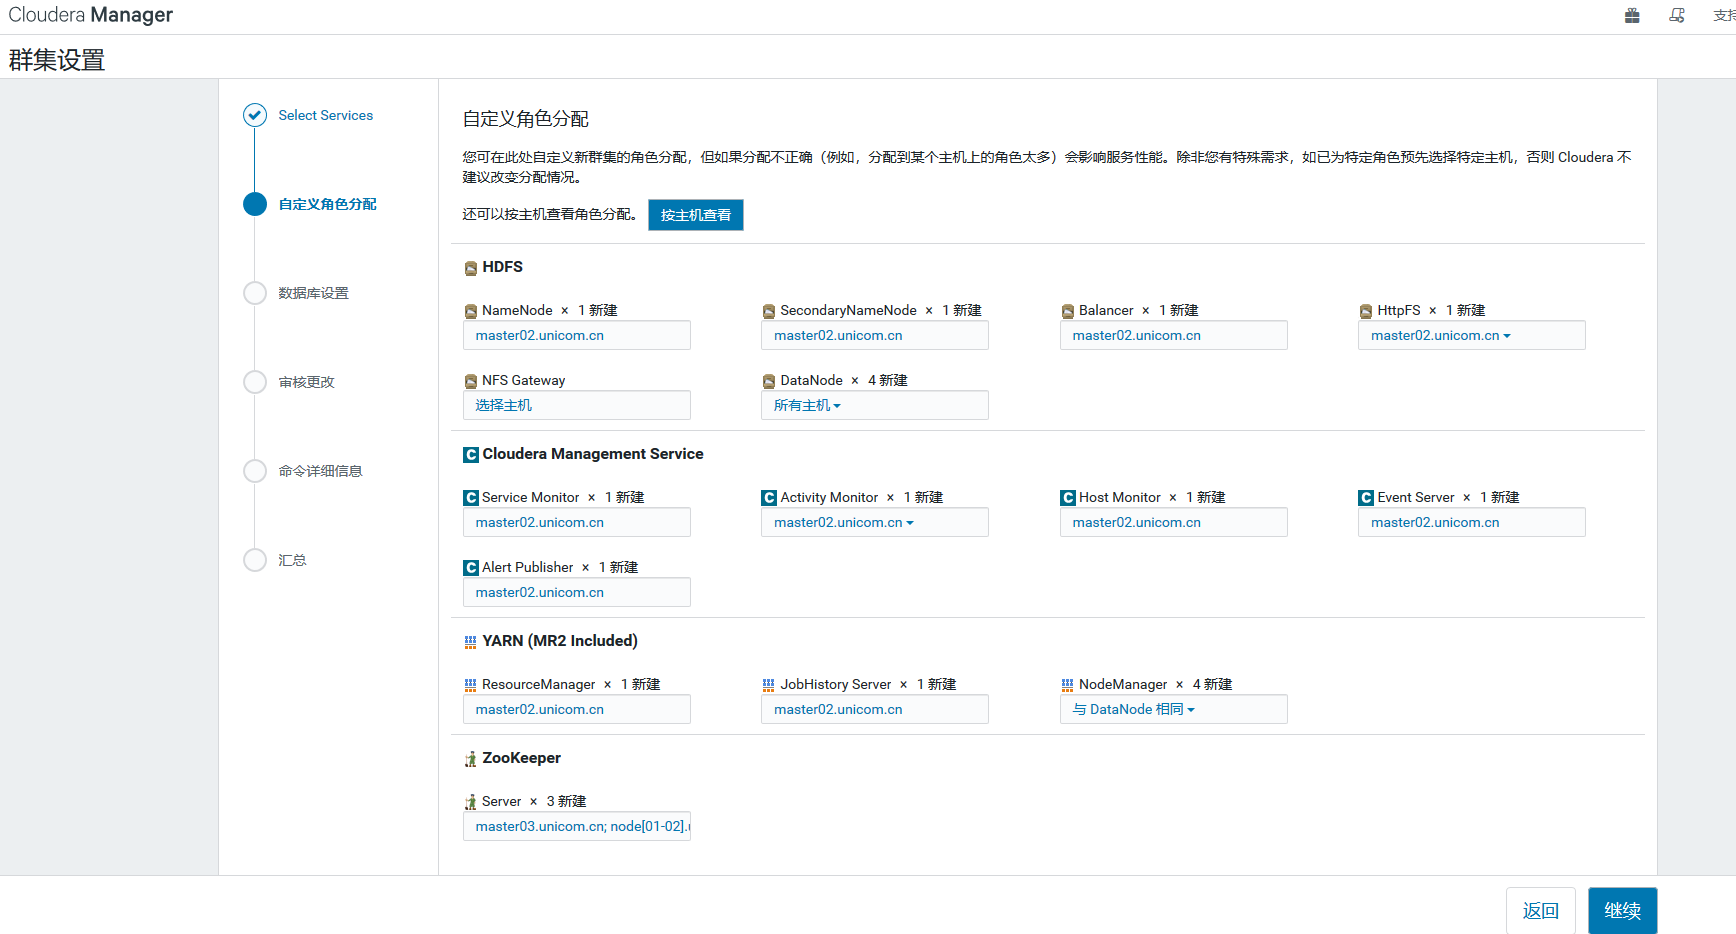Click the Alert Publisher role icon
The image size is (1736, 934).
click(470, 568)
